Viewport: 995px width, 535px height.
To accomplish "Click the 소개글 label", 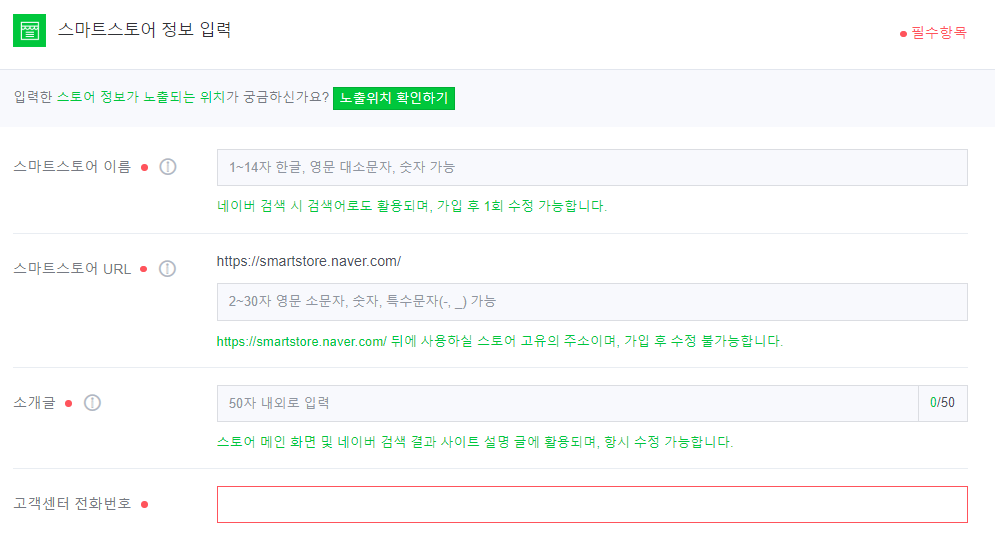I will pos(34,403).
